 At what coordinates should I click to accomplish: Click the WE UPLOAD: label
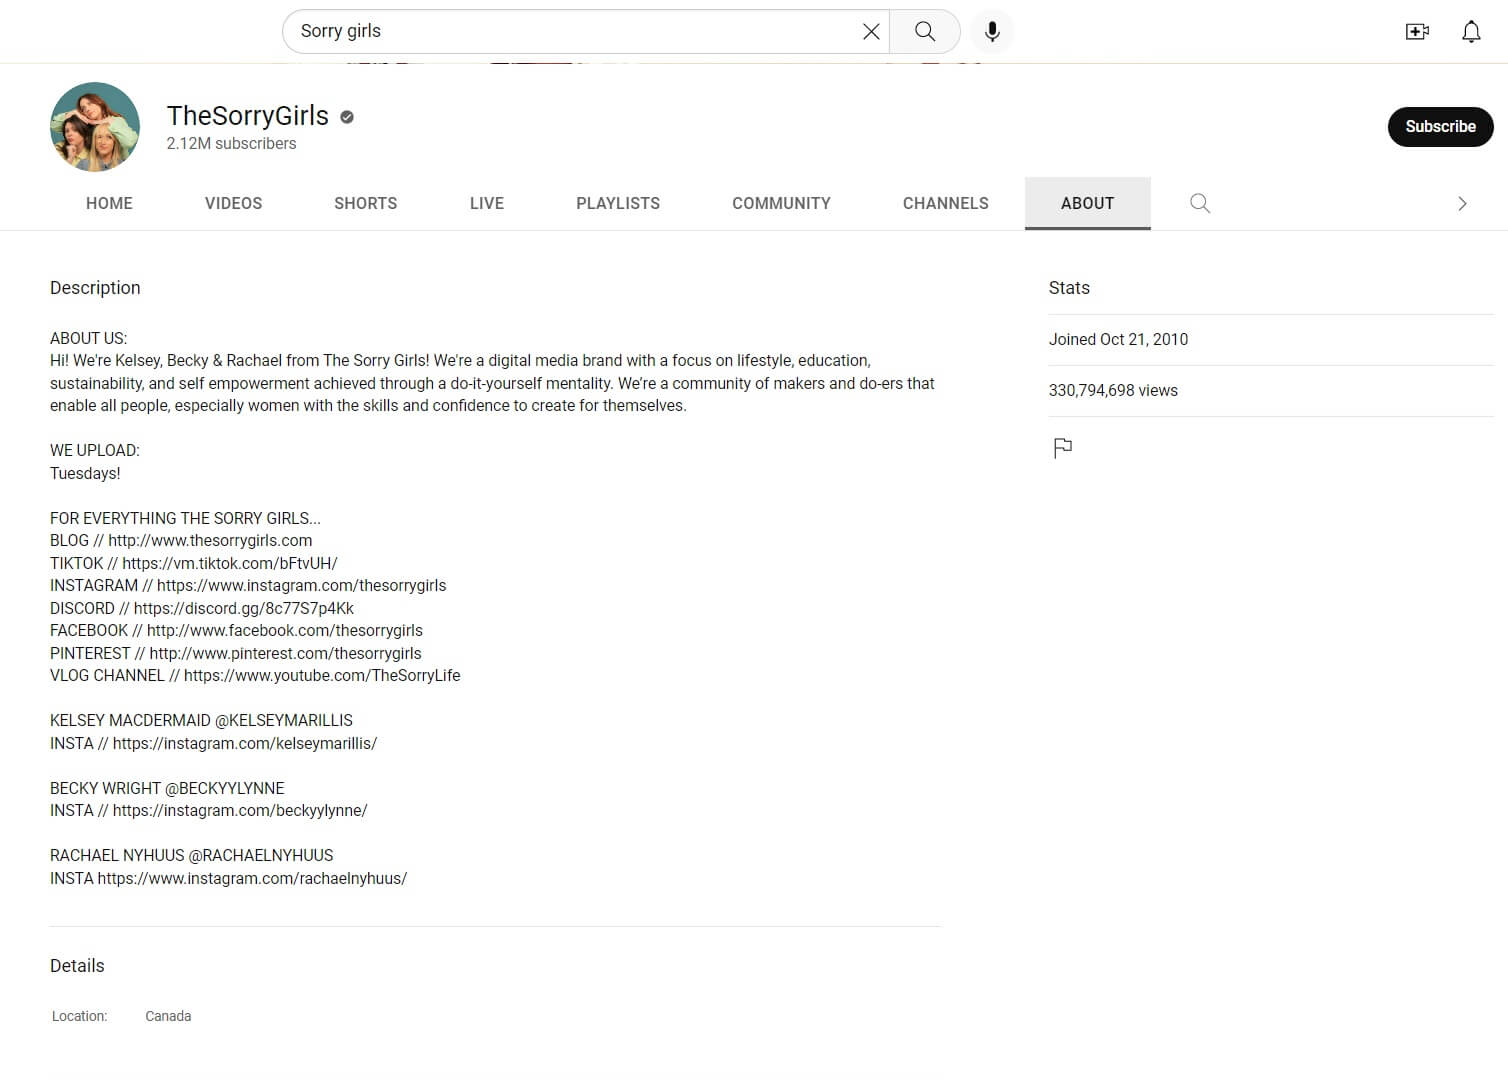pyautogui.click(x=95, y=451)
